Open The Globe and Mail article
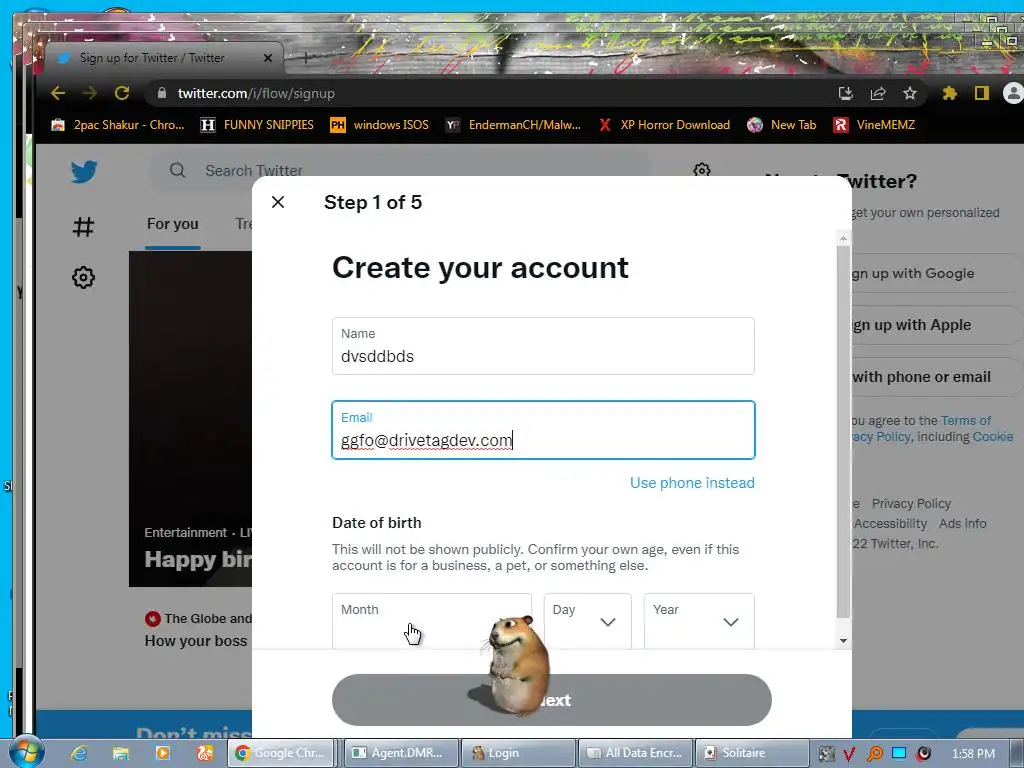 (198, 630)
